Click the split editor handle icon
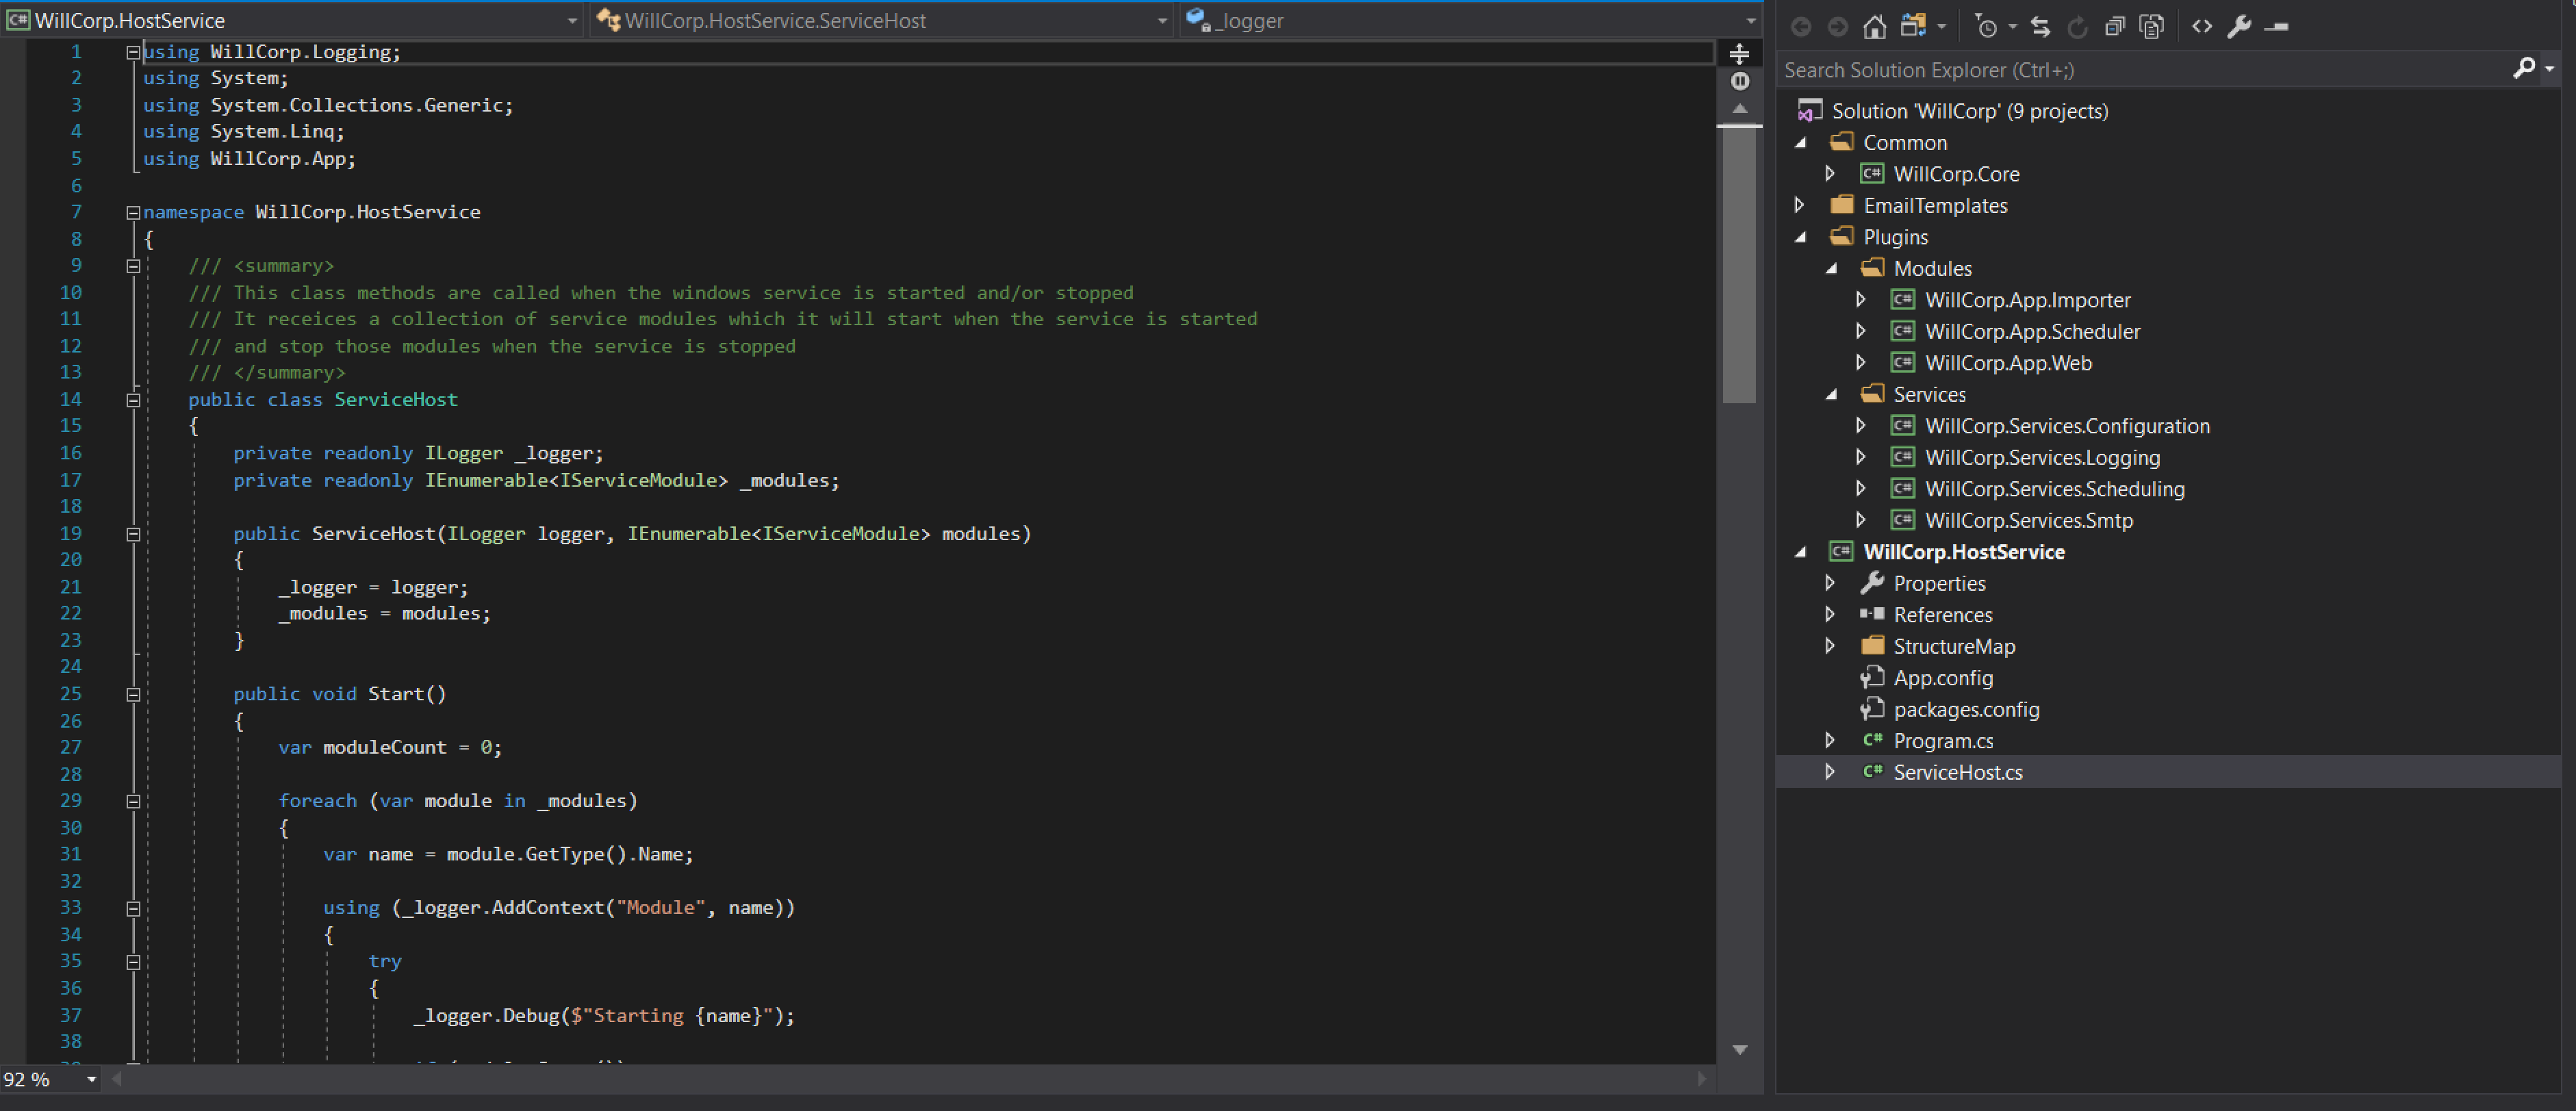The image size is (2576, 1111). pyautogui.click(x=1740, y=53)
